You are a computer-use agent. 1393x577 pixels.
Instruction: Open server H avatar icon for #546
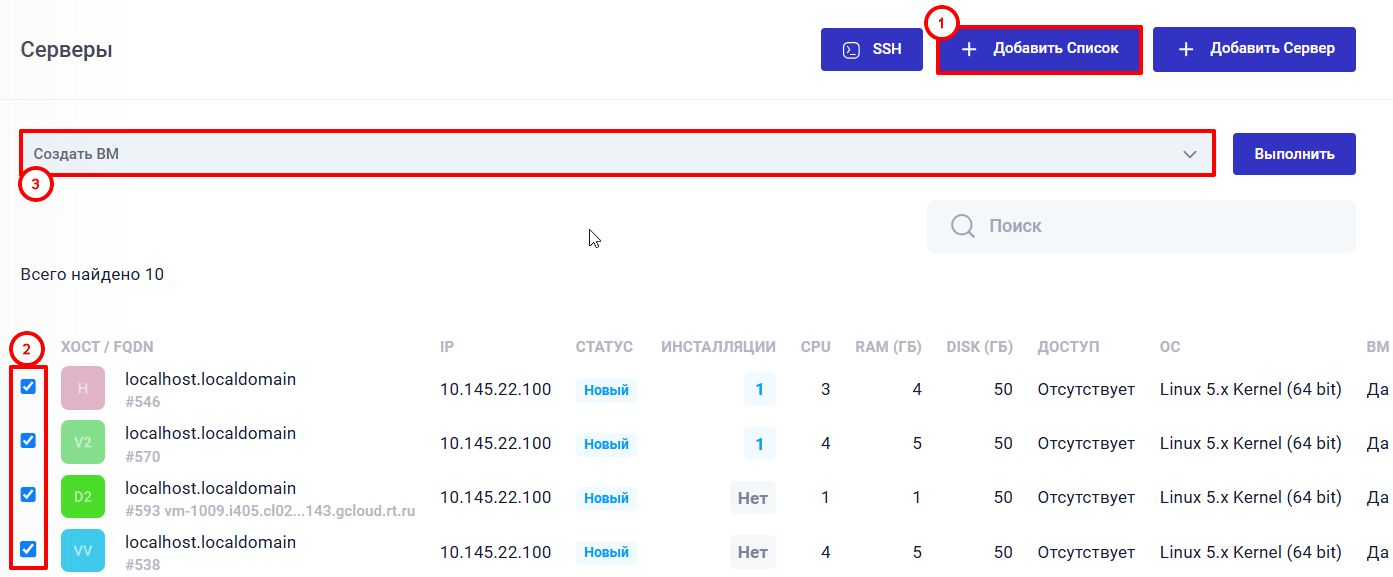81,388
